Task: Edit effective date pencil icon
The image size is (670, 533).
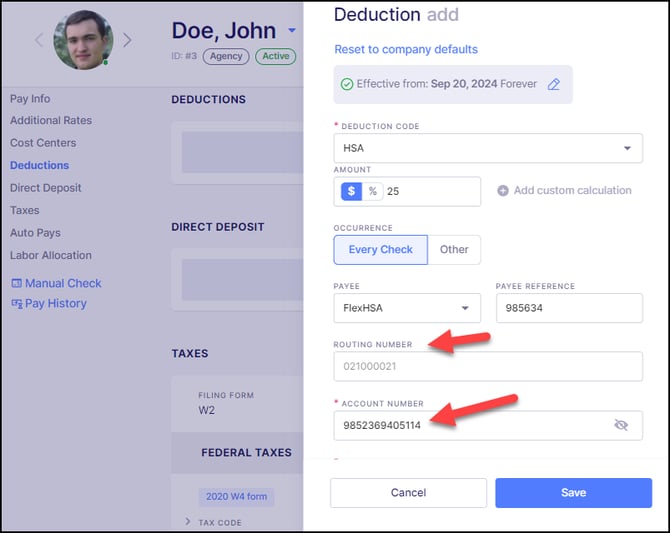Action: click(554, 84)
